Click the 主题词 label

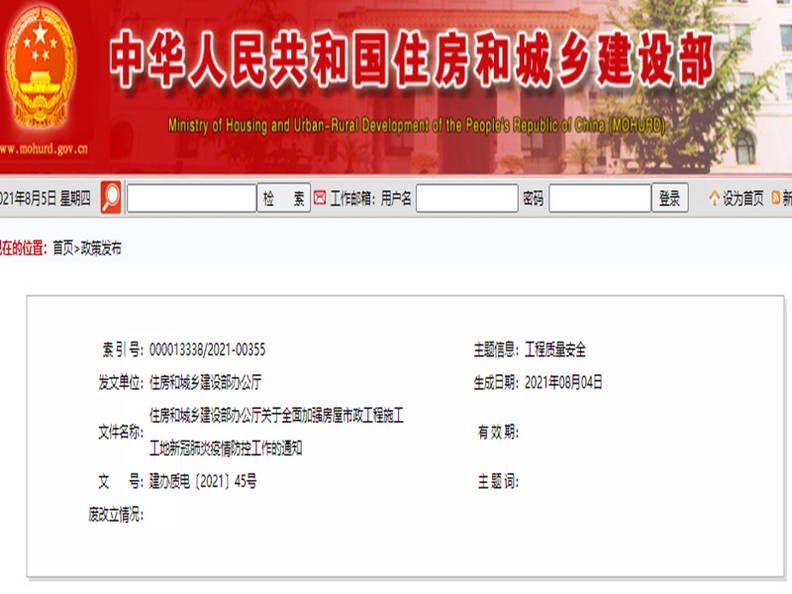coord(498,481)
